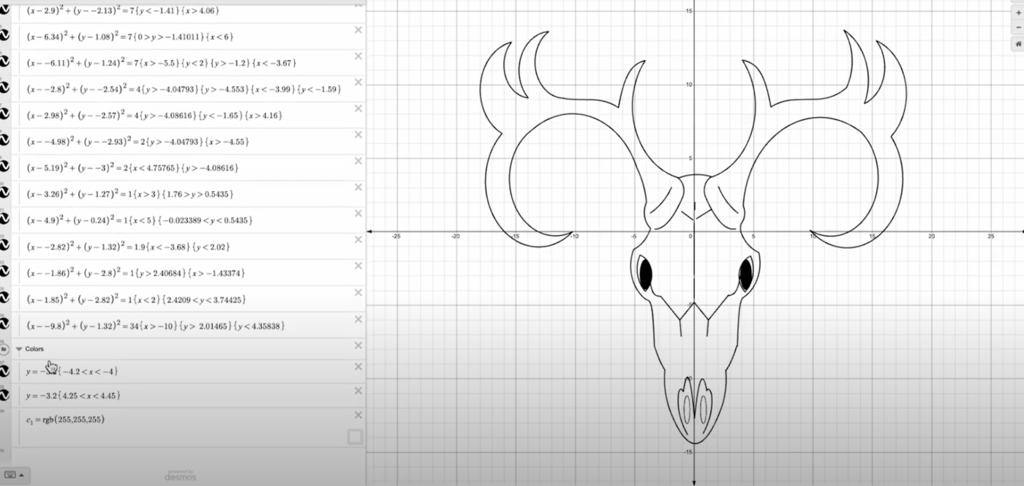Screen dimensions: 1024x486
Task: Click the Colors folder icon
Action: 4,349
